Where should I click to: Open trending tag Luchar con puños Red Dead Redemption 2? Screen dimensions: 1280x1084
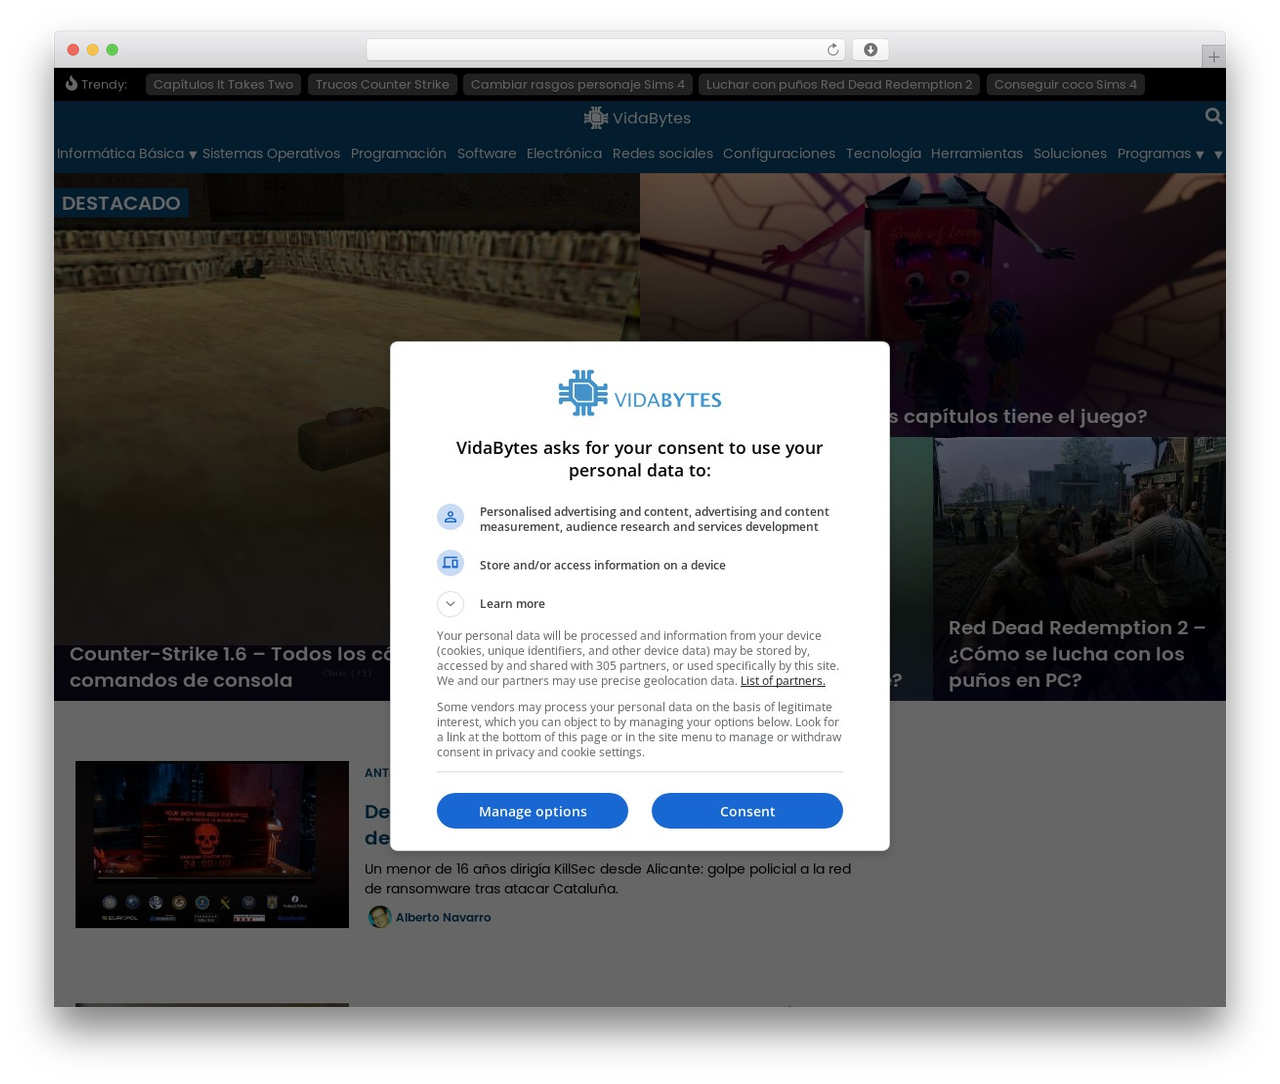click(x=839, y=84)
